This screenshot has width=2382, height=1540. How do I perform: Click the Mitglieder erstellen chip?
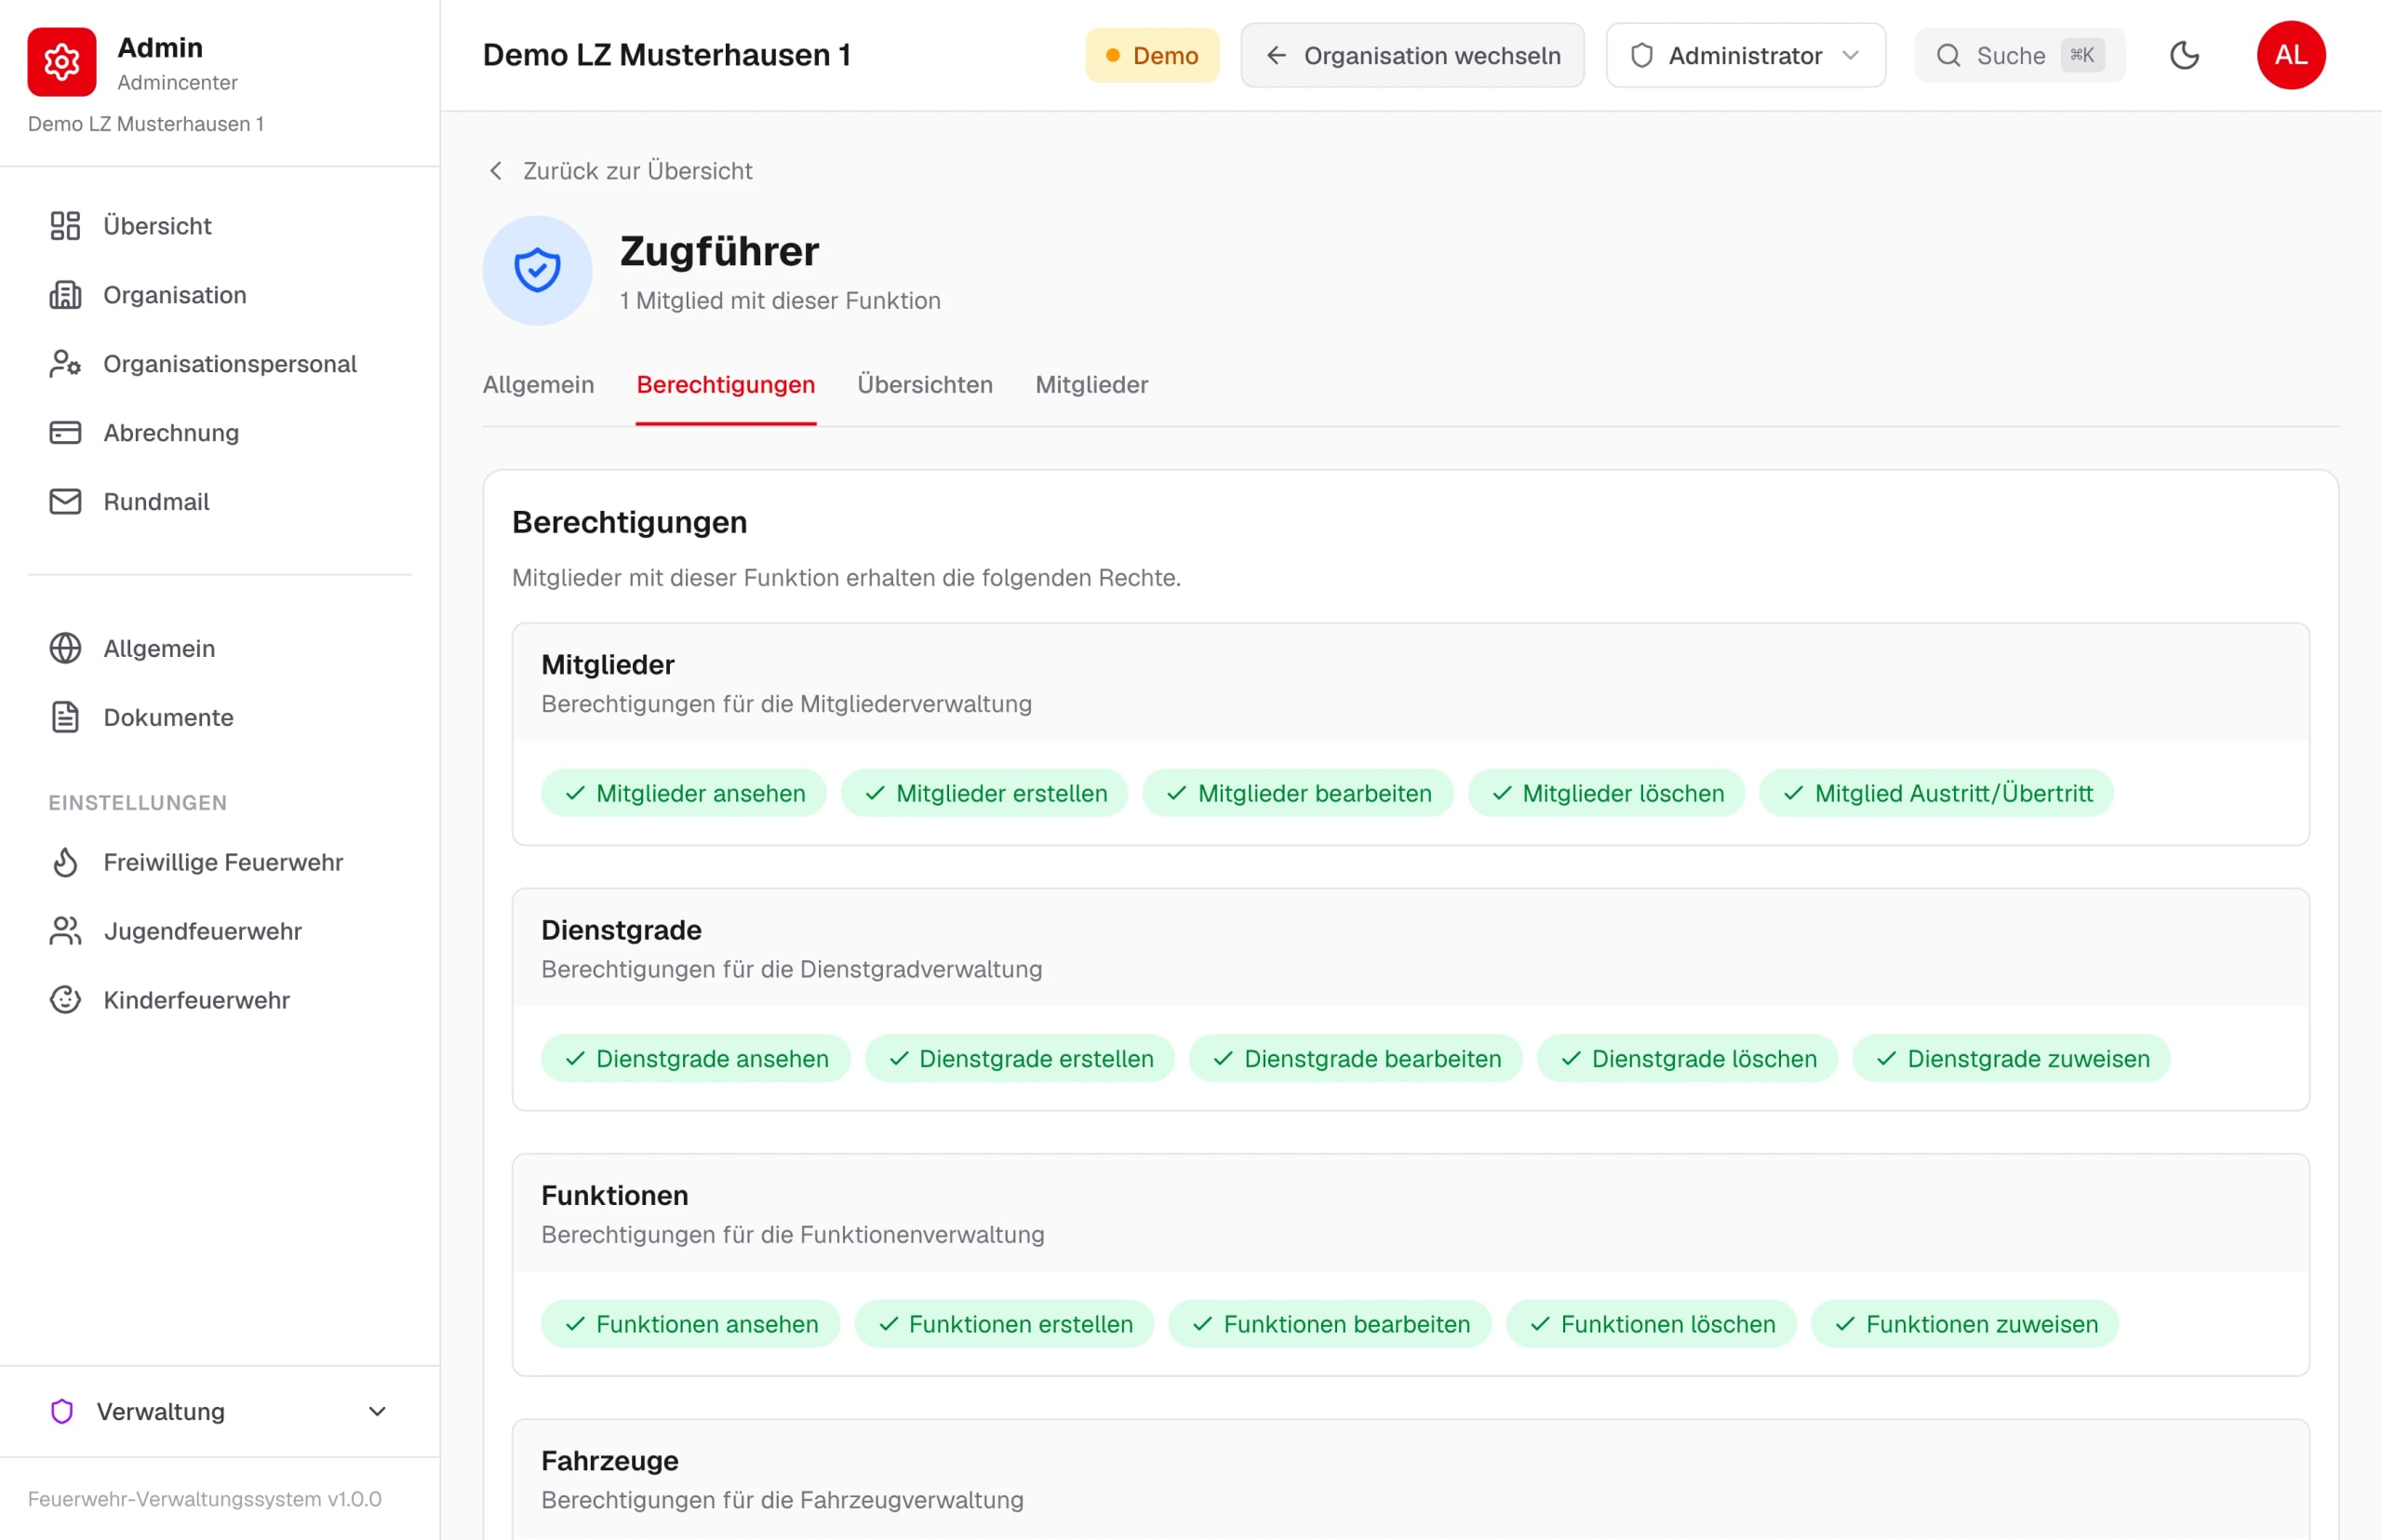pyautogui.click(x=984, y=793)
